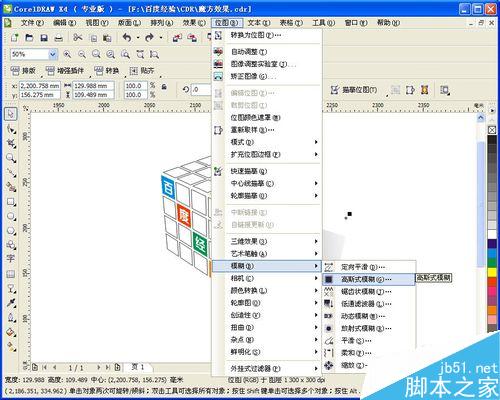Click the New document toolbar icon
The height and width of the screenshot is (400, 500).
pos(14,38)
